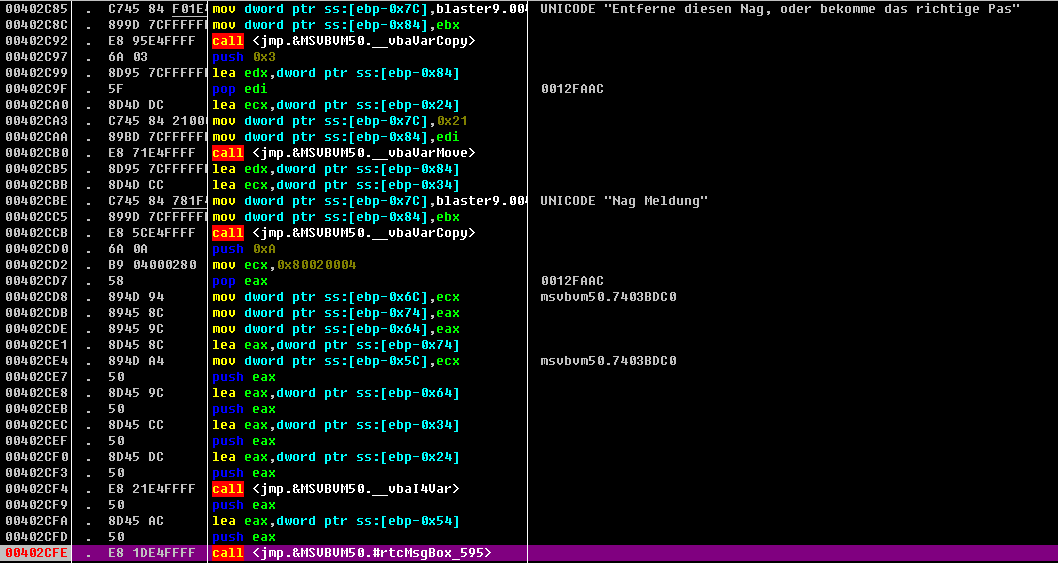Click hex bytes 58
The height and width of the screenshot is (563, 1058).
coord(115,281)
